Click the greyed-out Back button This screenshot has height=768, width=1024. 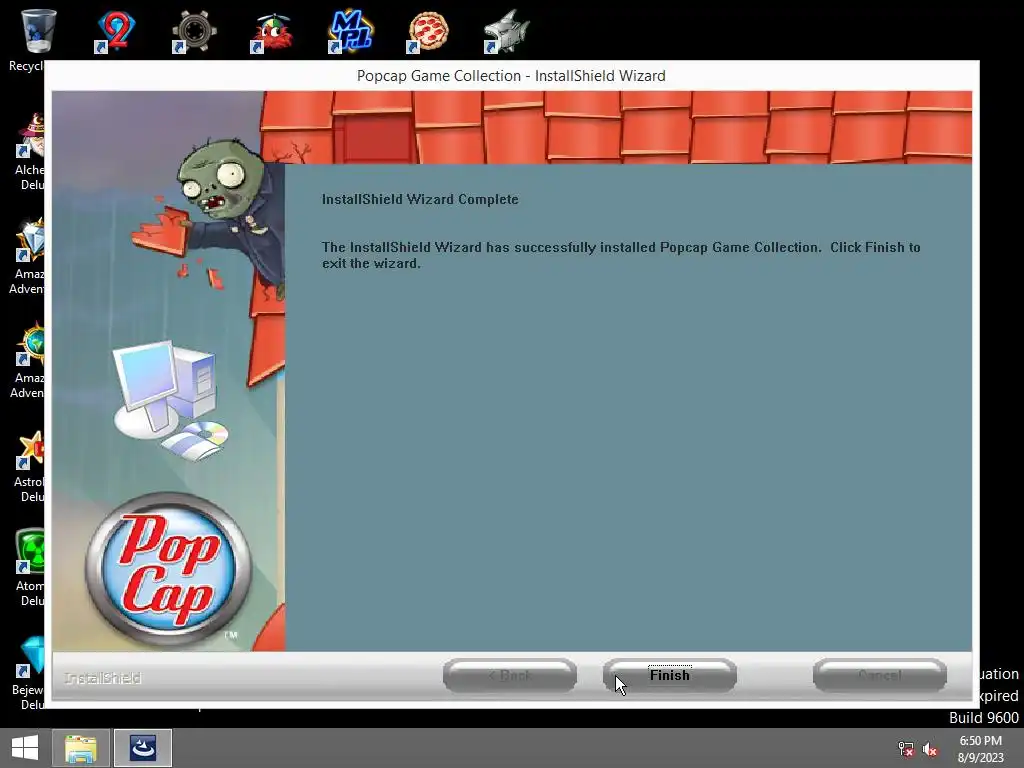[509, 675]
